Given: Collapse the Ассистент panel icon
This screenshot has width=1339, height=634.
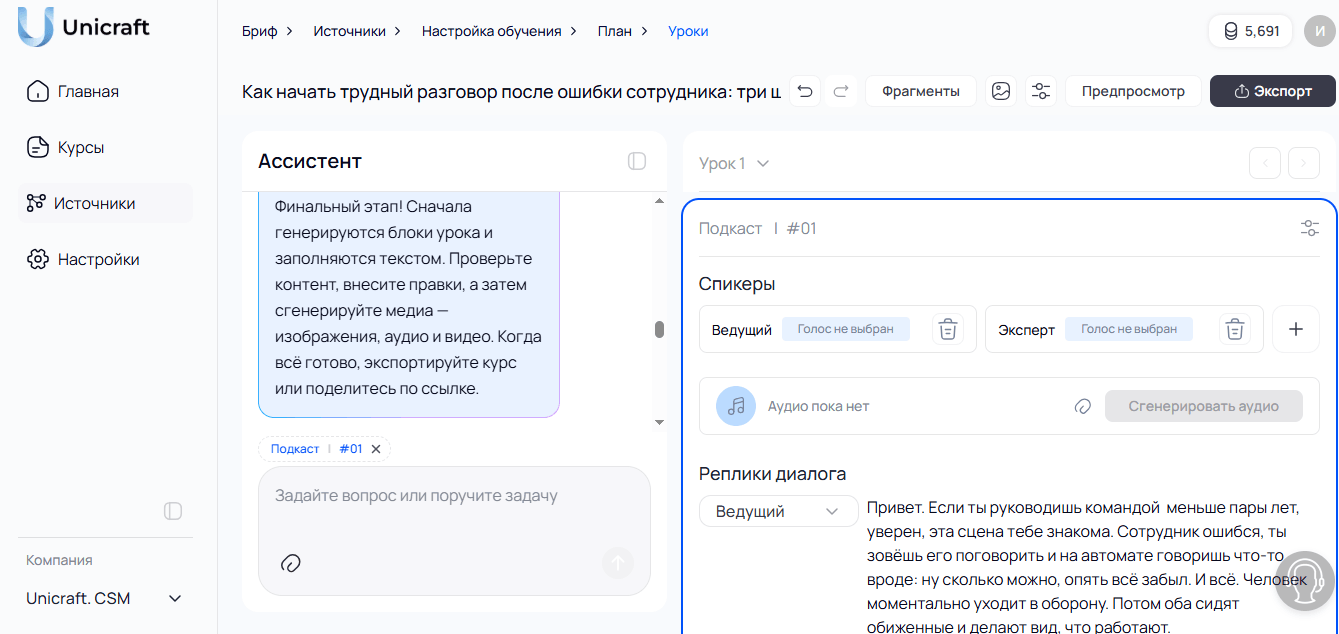Looking at the screenshot, I should (x=637, y=161).
